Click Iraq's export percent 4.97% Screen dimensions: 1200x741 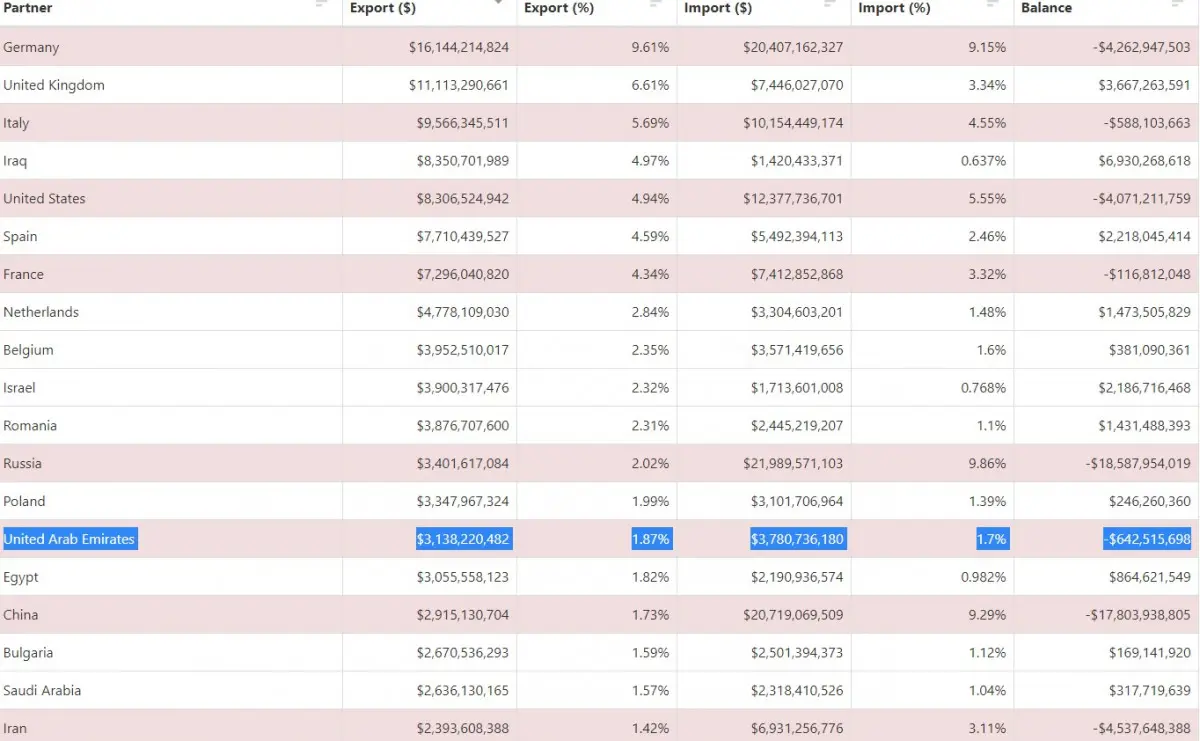pos(651,161)
